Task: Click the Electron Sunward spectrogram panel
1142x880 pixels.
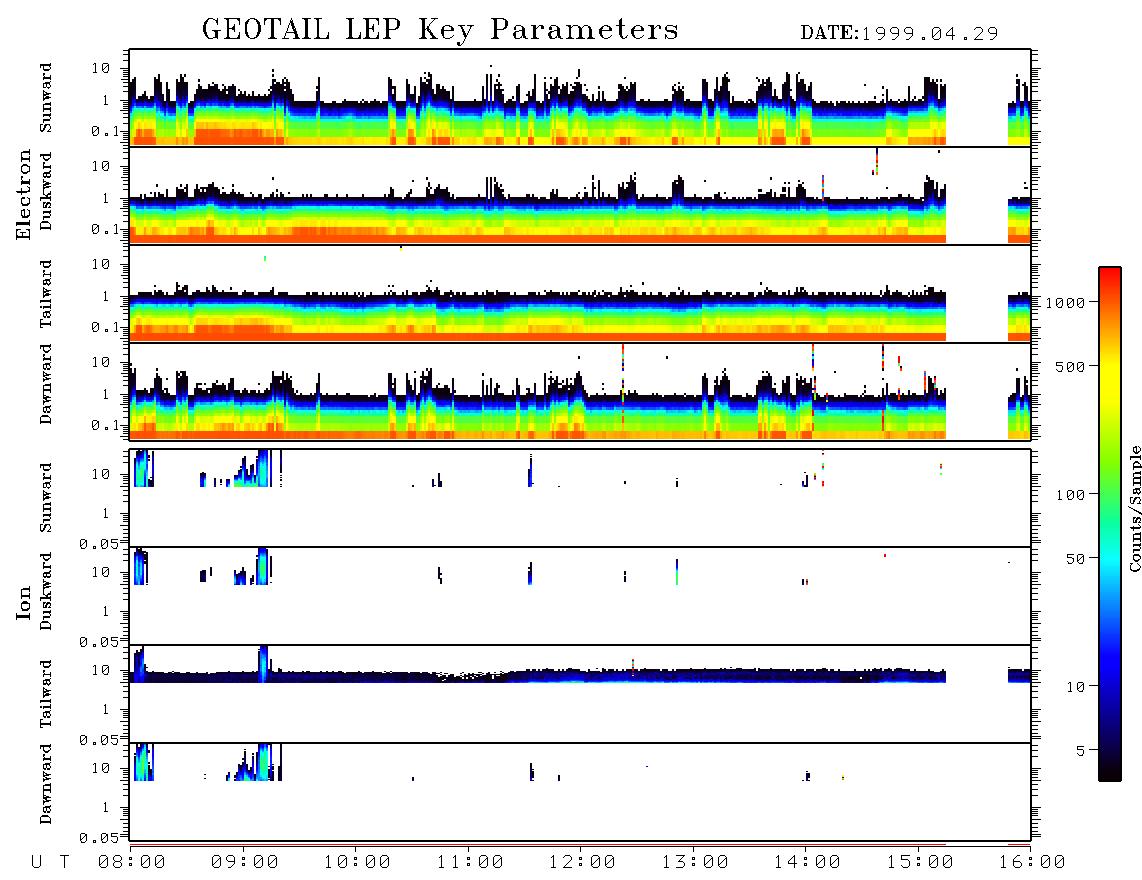Action: point(580,98)
